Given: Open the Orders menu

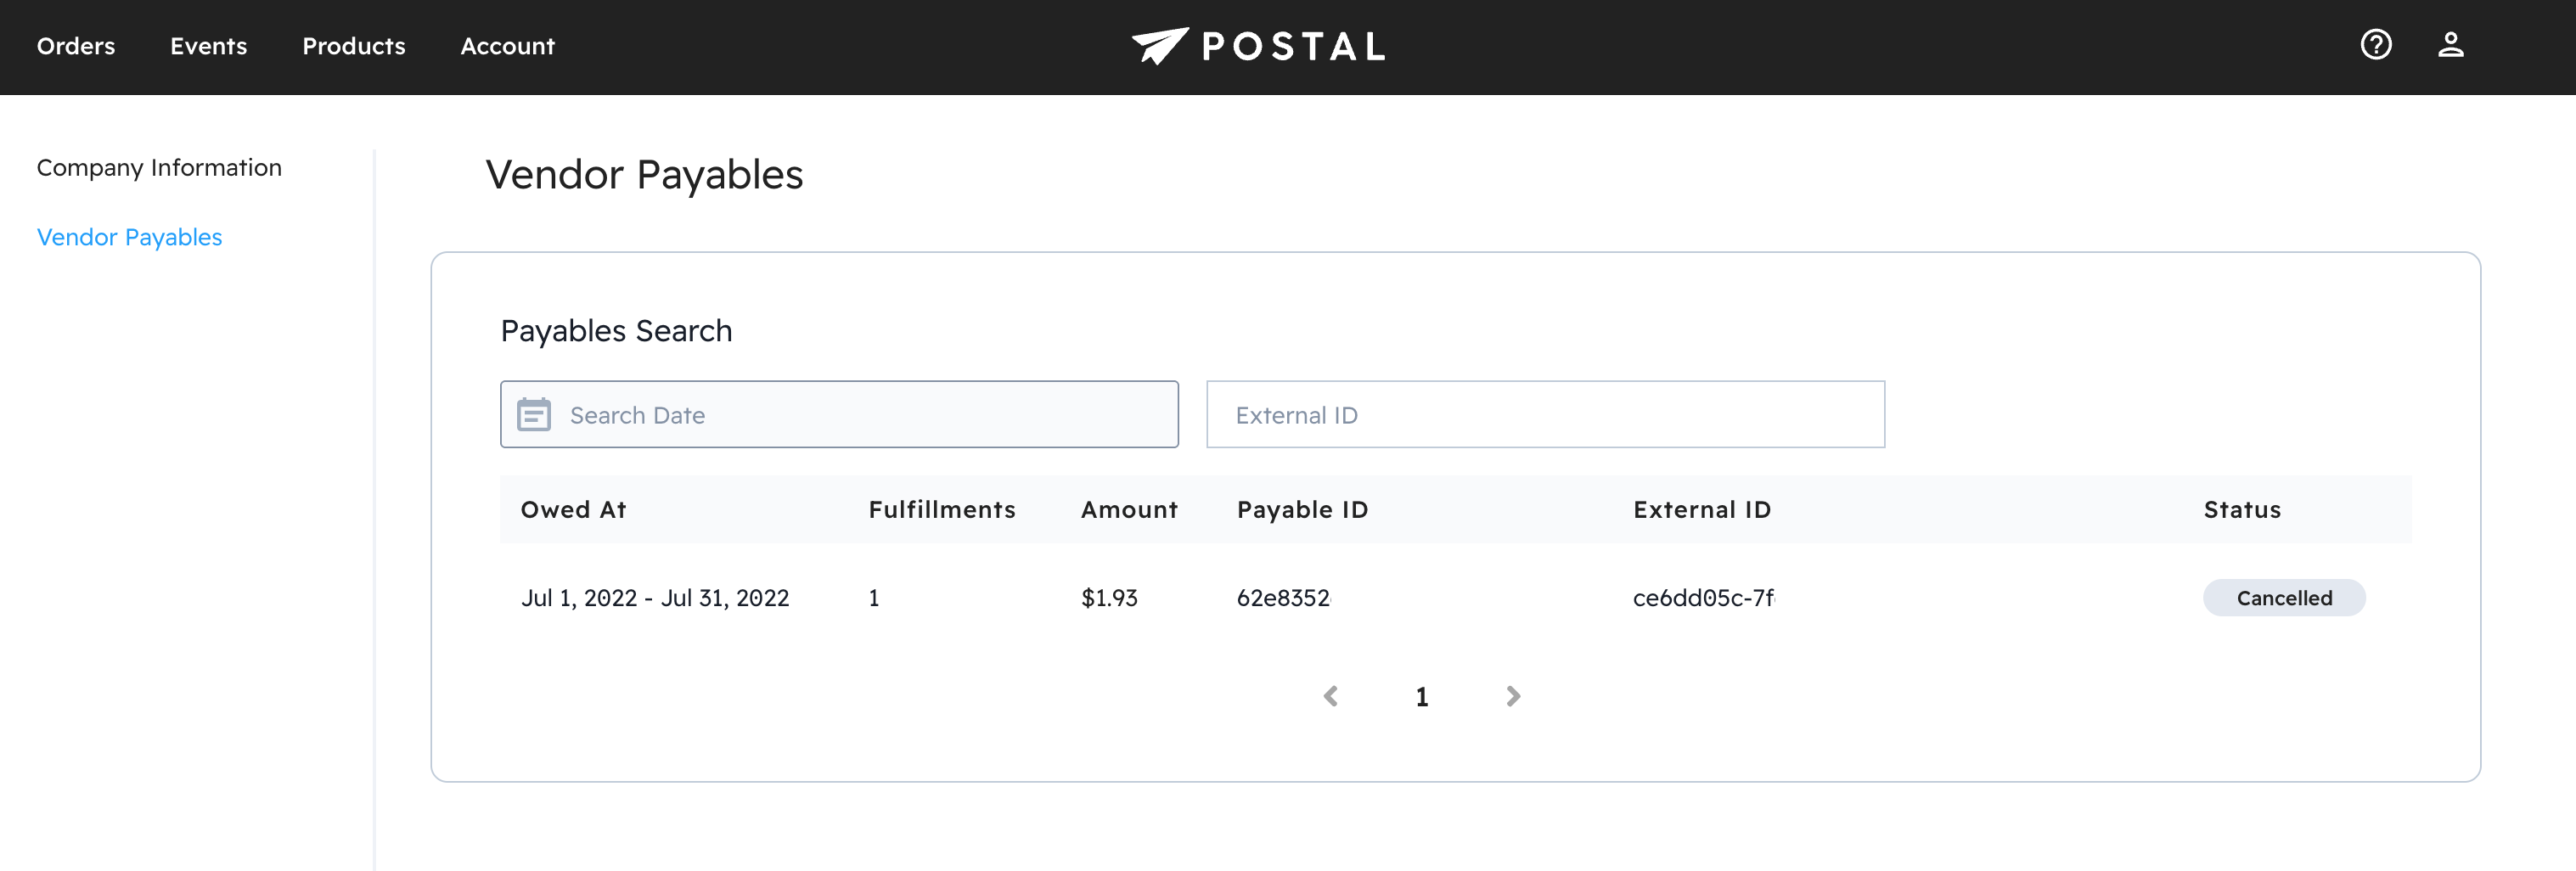Looking at the screenshot, I should click(x=76, y=46).
